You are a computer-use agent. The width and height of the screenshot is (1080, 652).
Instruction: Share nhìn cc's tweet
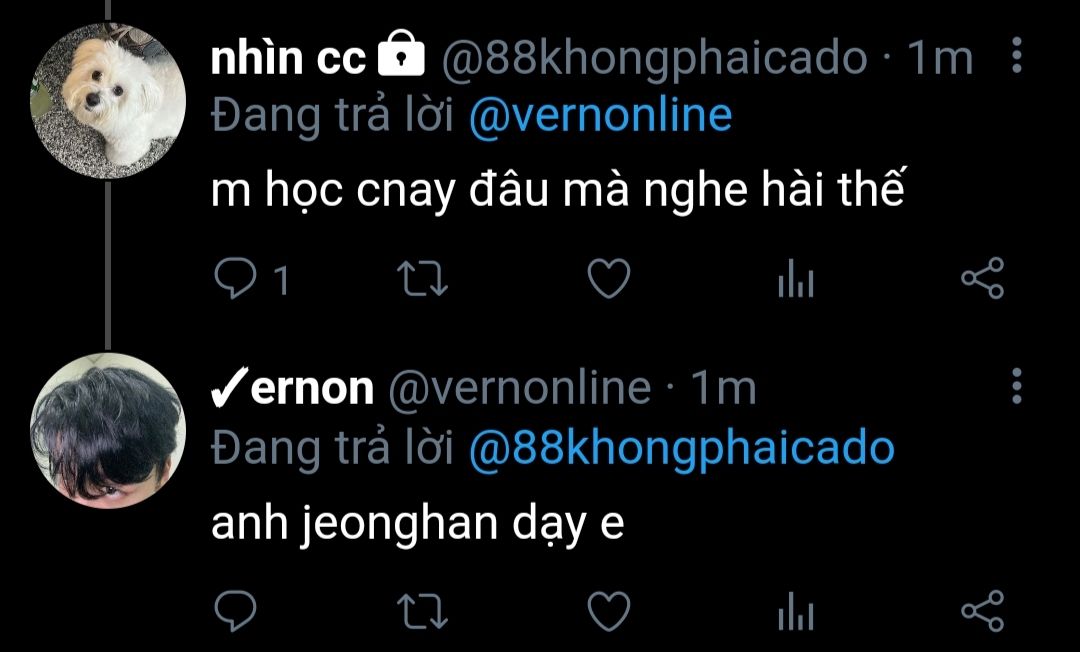pos(983,278)
